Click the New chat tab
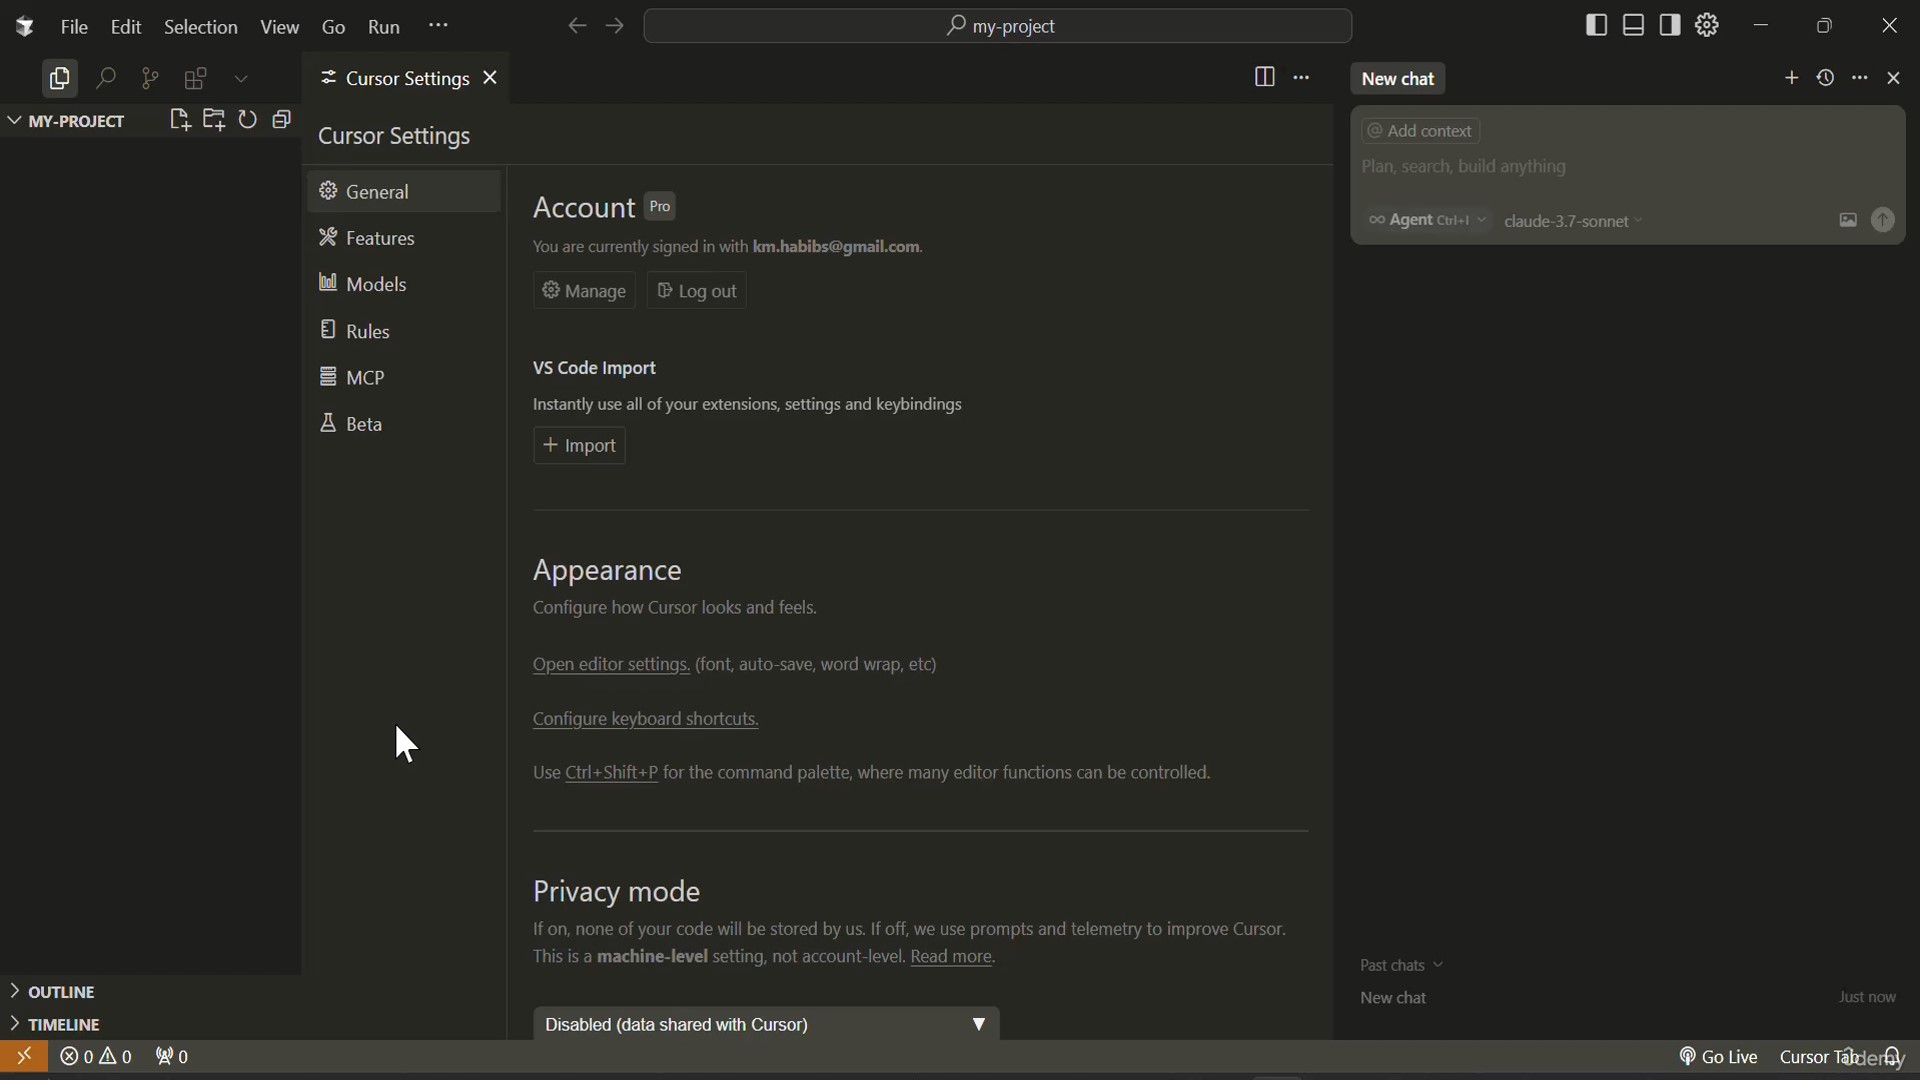Image resolution: width=1920 pixels, height=1080 pixels. tap(1398, 79)
